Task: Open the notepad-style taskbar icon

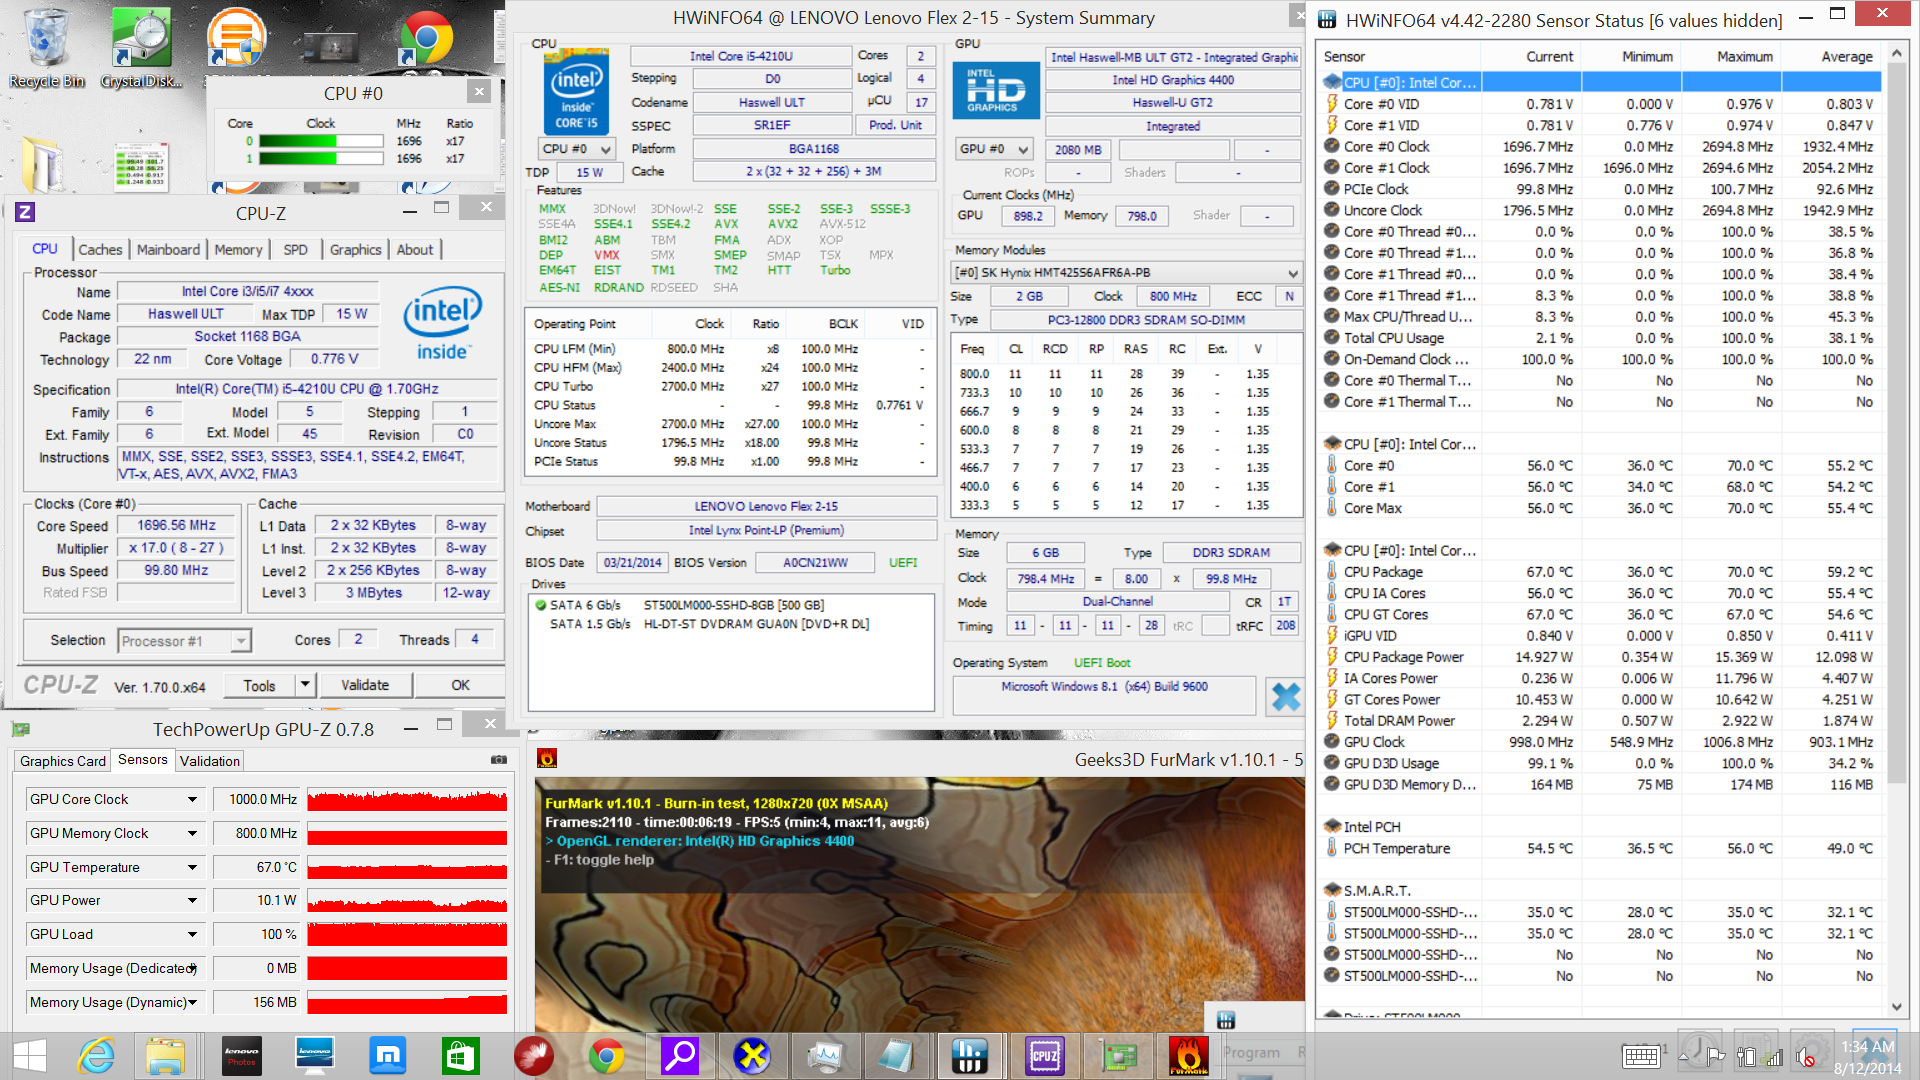Action: click(x=897, y=1056)
